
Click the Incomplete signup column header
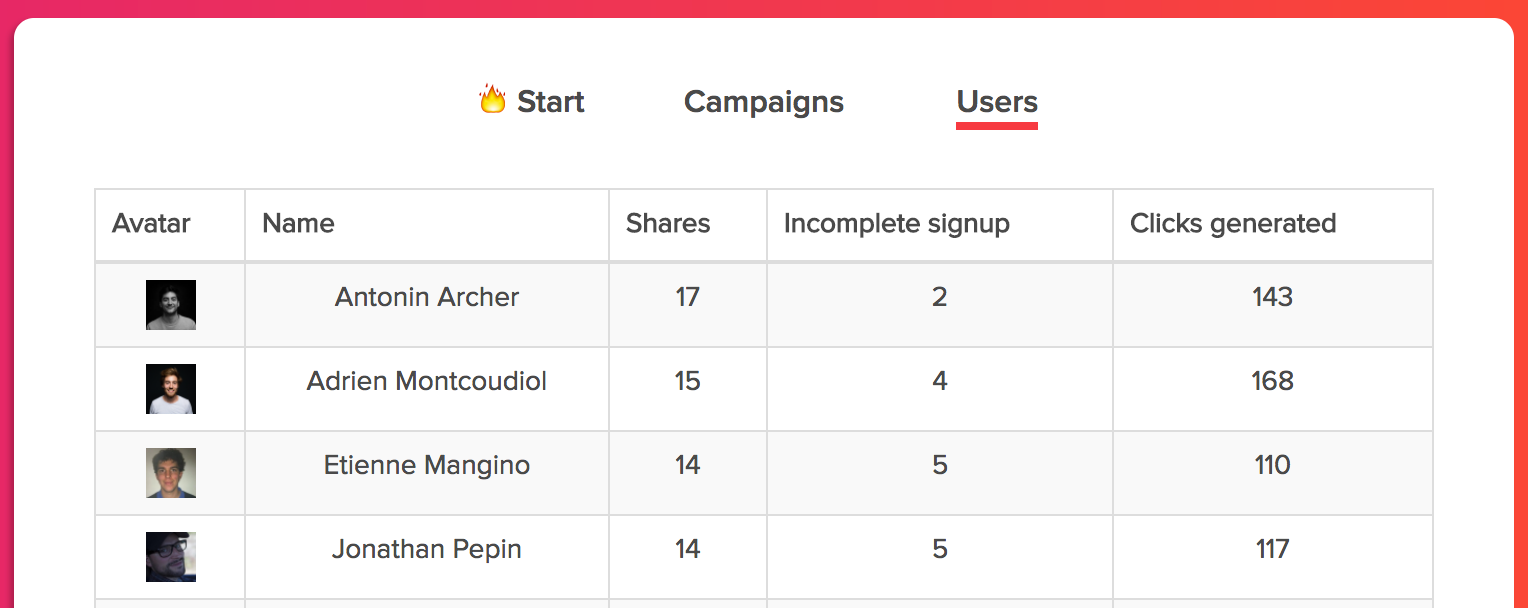896,224
